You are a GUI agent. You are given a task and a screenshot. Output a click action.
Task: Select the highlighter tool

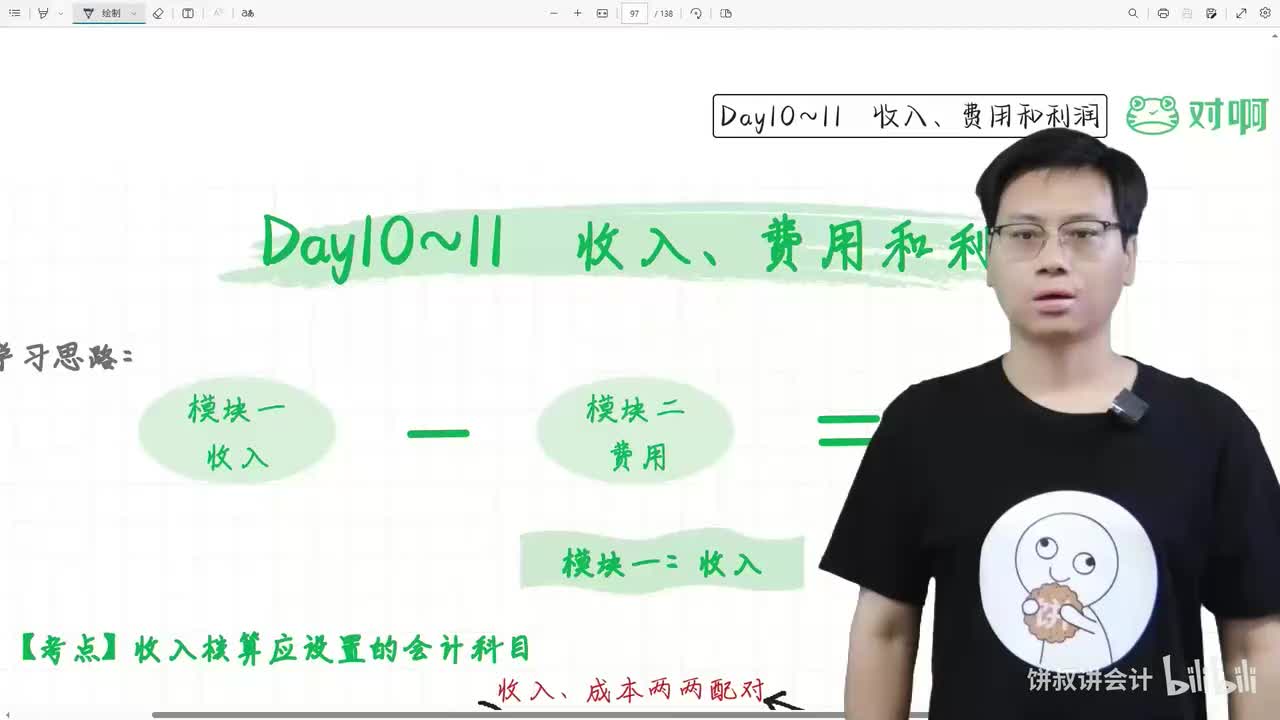coord(43,13)
